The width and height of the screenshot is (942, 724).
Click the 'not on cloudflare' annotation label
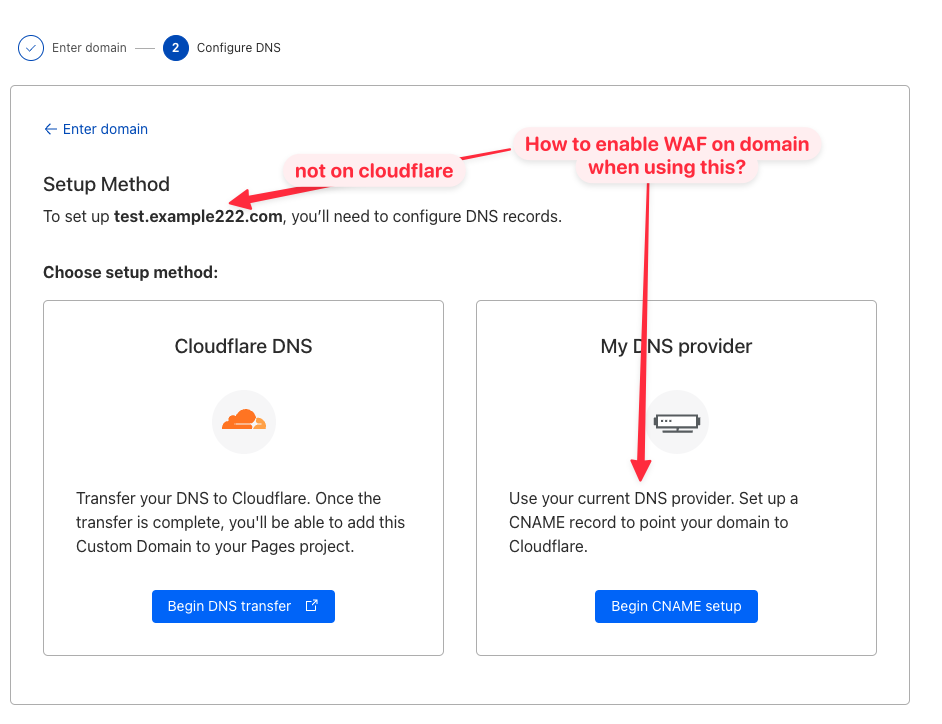pyautogui.click(x=374, y=171)
